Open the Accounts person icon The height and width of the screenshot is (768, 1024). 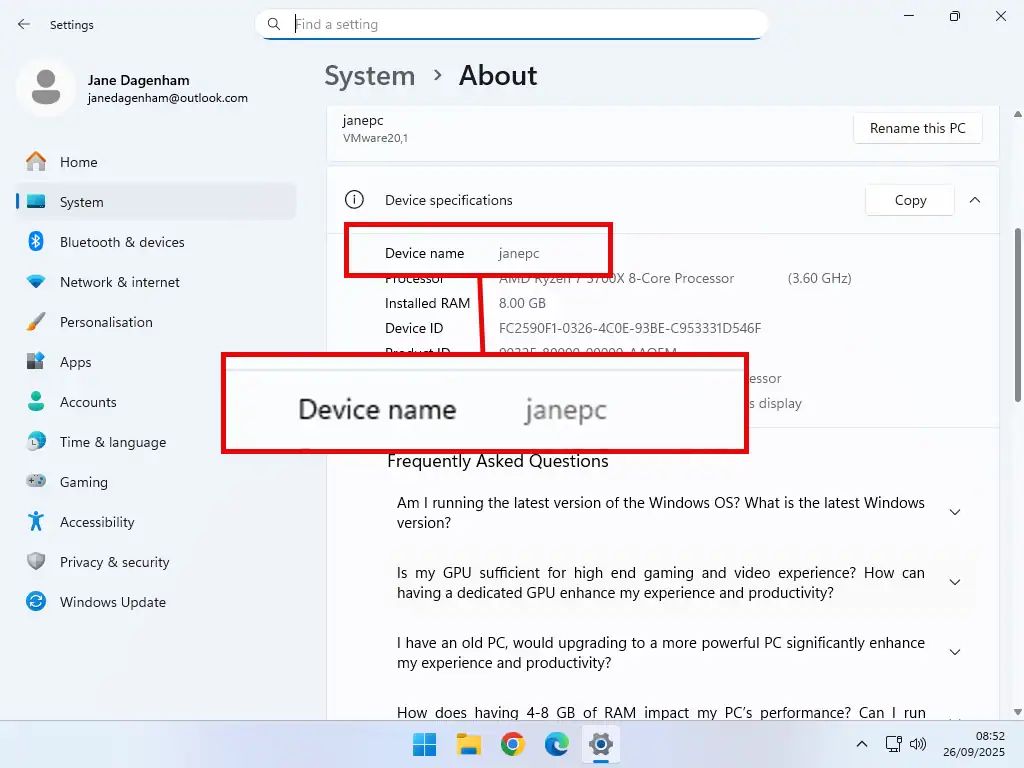click(x=36, y=401)
